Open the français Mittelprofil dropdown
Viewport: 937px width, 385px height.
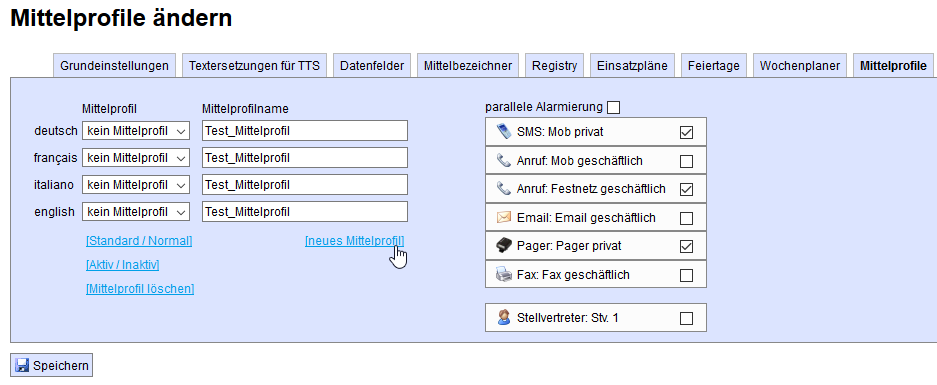coord(136,158)
